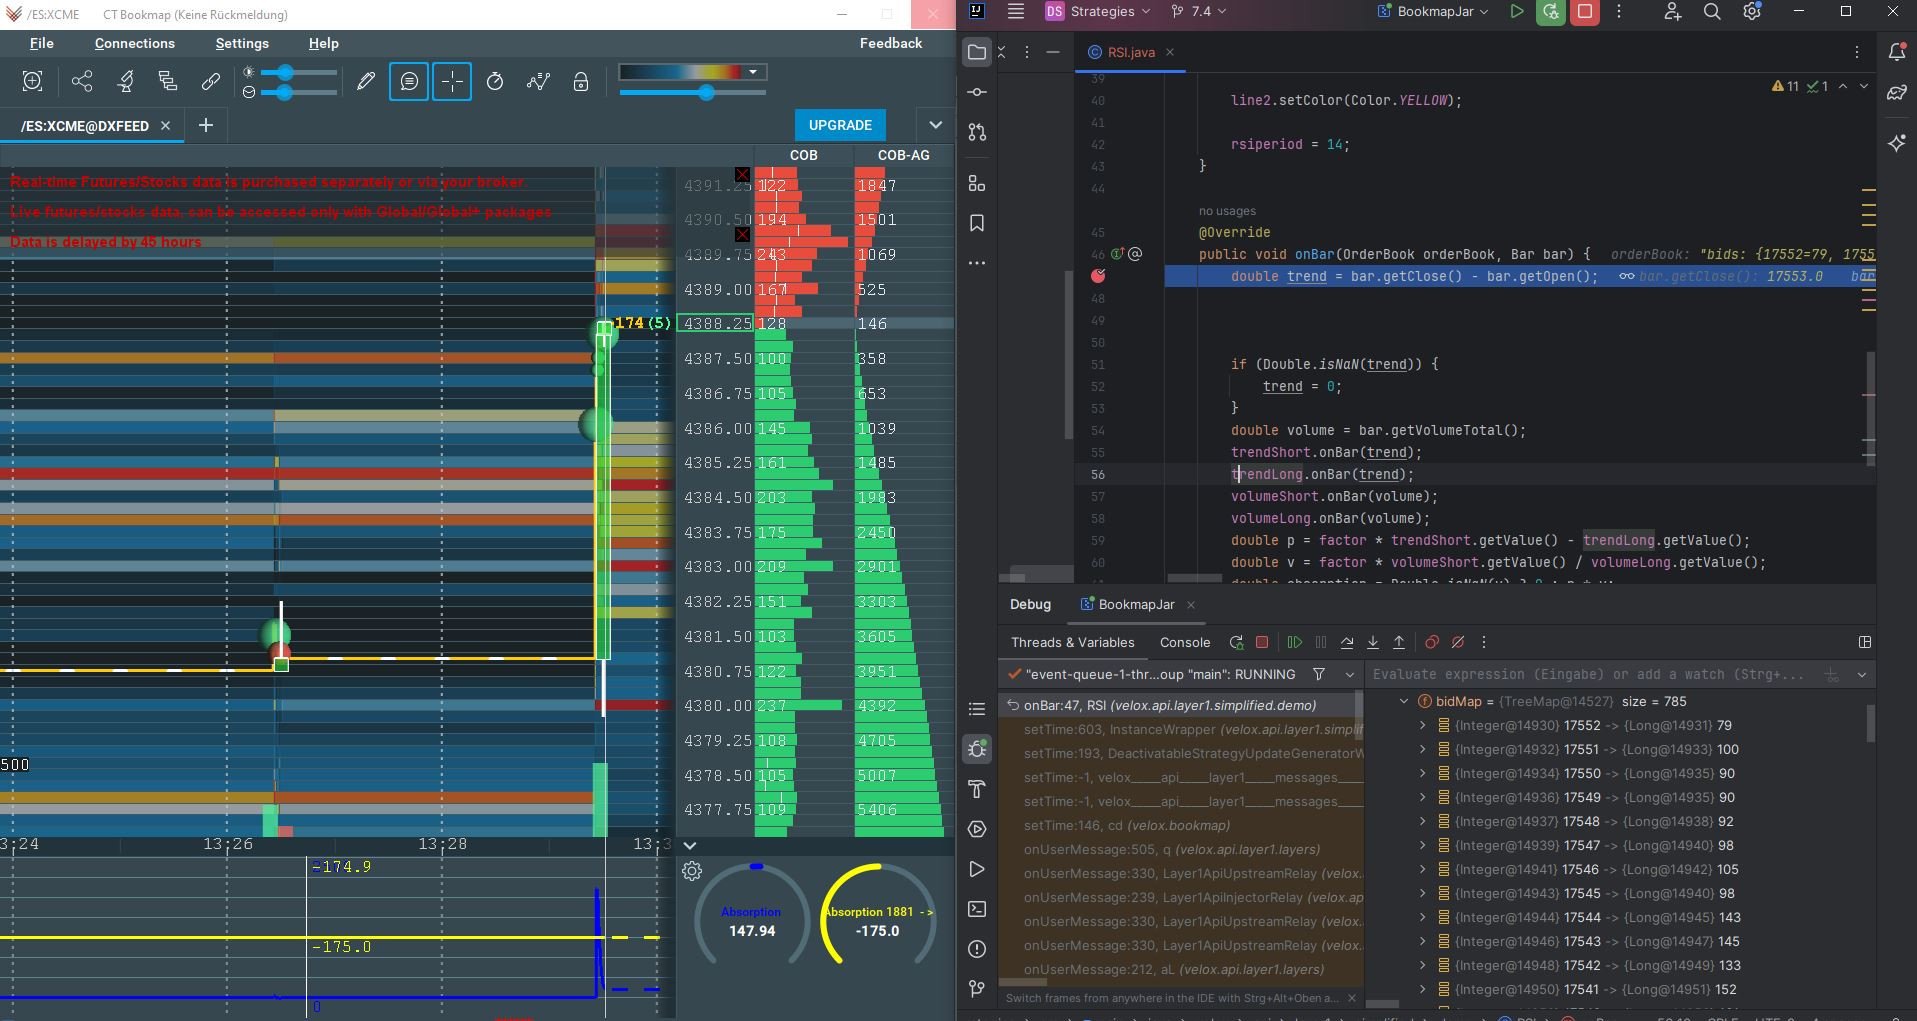
Task: Open BookmapJar run configuration dropdown
Action: (x=1433, y=12)
